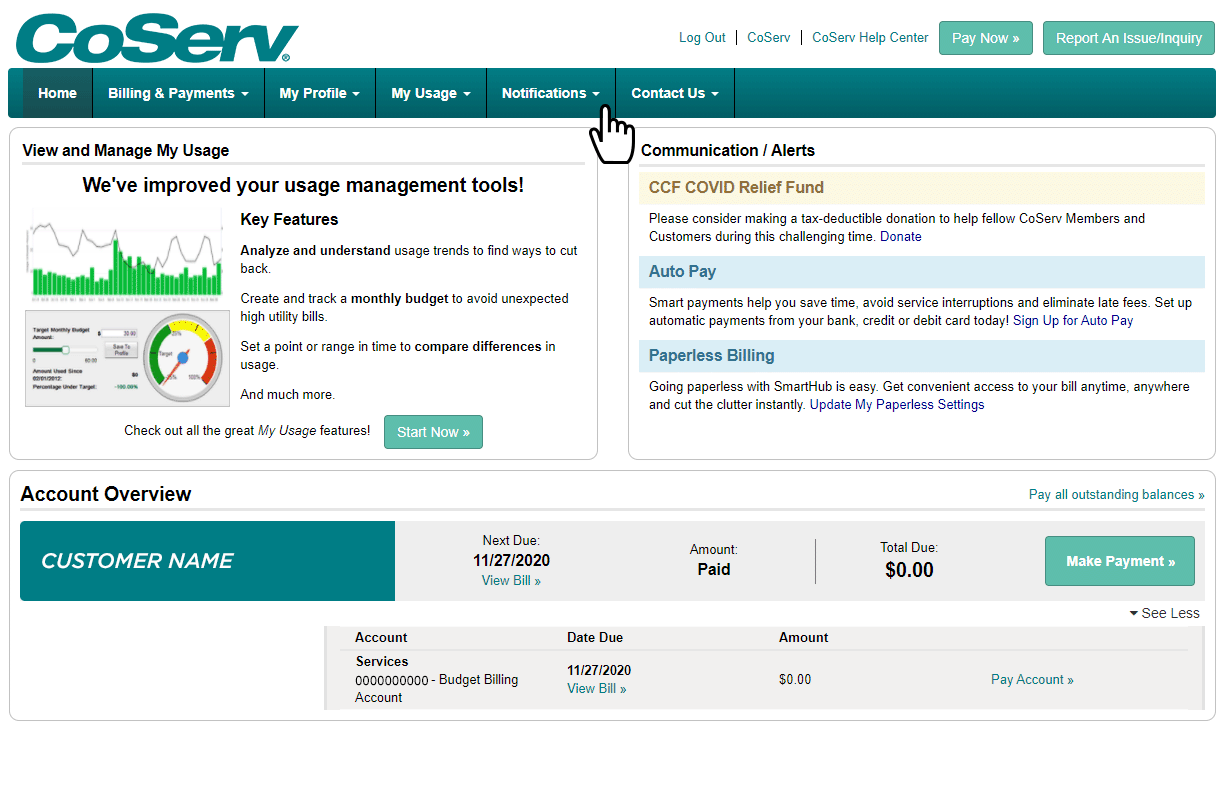Click the CoServ logo
The width and height of the screenshot is (1227, 795).
pyautogui.click(x=157, y=38)
